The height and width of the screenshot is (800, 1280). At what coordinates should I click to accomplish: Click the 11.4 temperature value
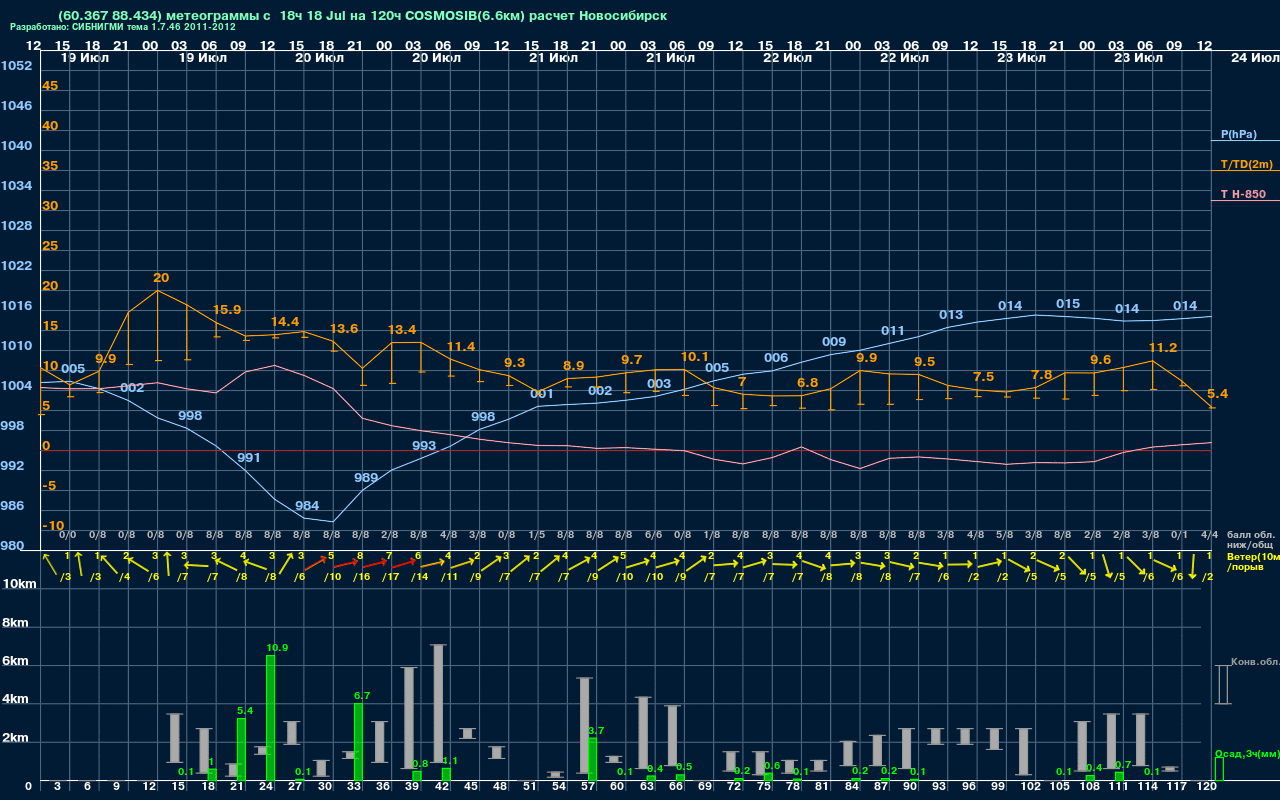coord(461,347)
